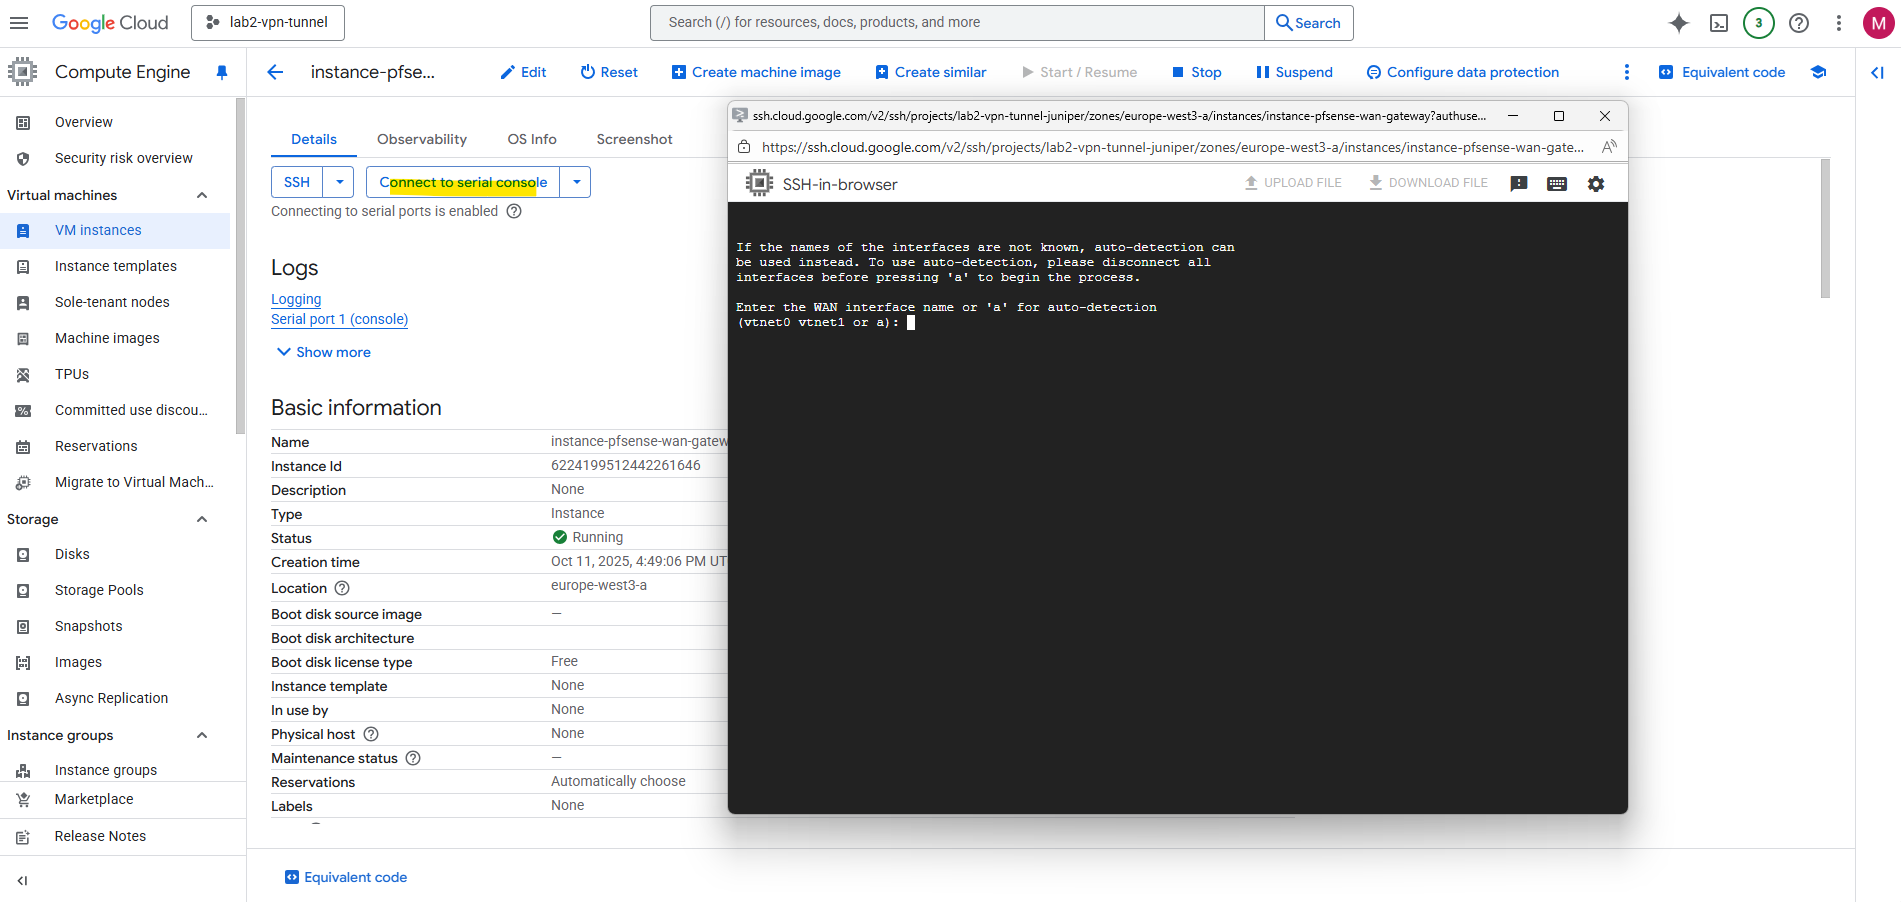Open the main navigation hamburger menu

pos(19,23)
